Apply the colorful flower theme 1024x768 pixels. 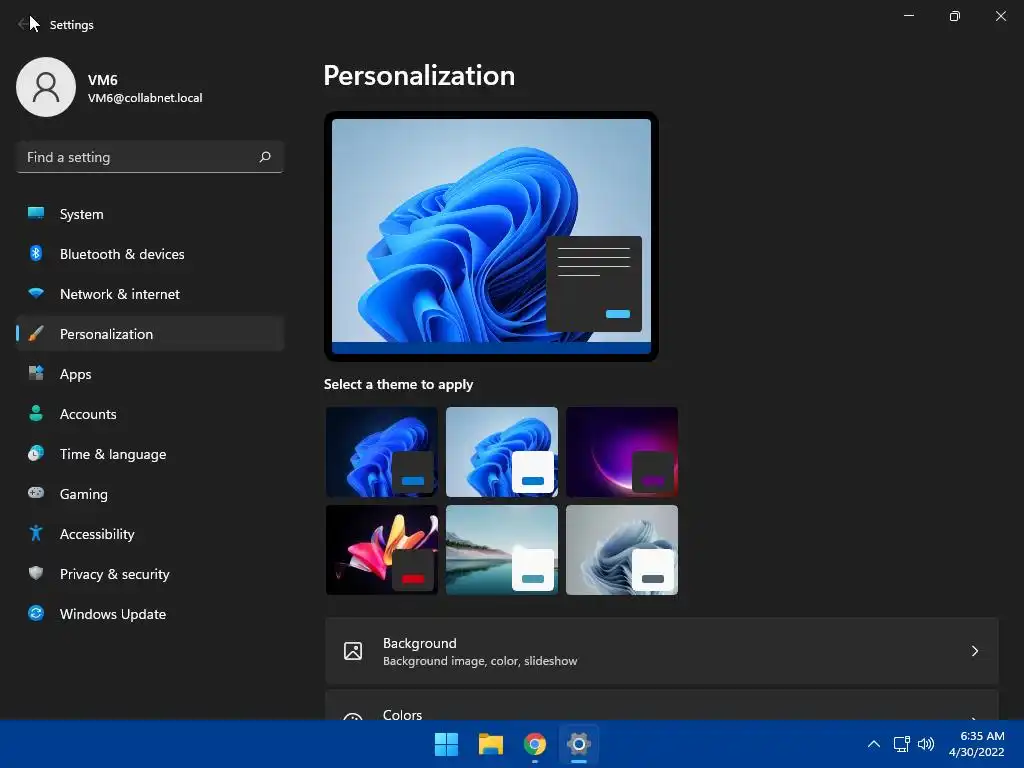point(381,550)
